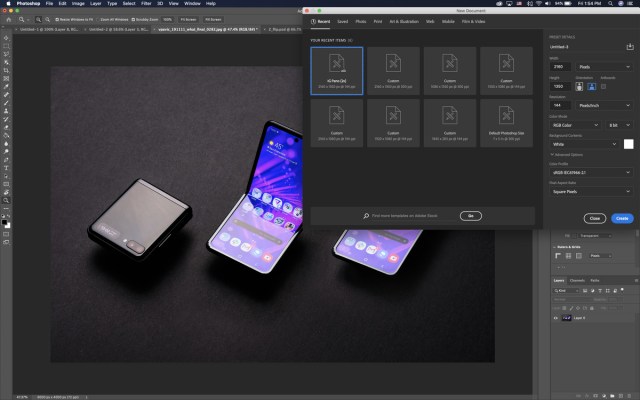640x400 pixels.
Task: Click the 100% zoom button
Action: point(167,20)
